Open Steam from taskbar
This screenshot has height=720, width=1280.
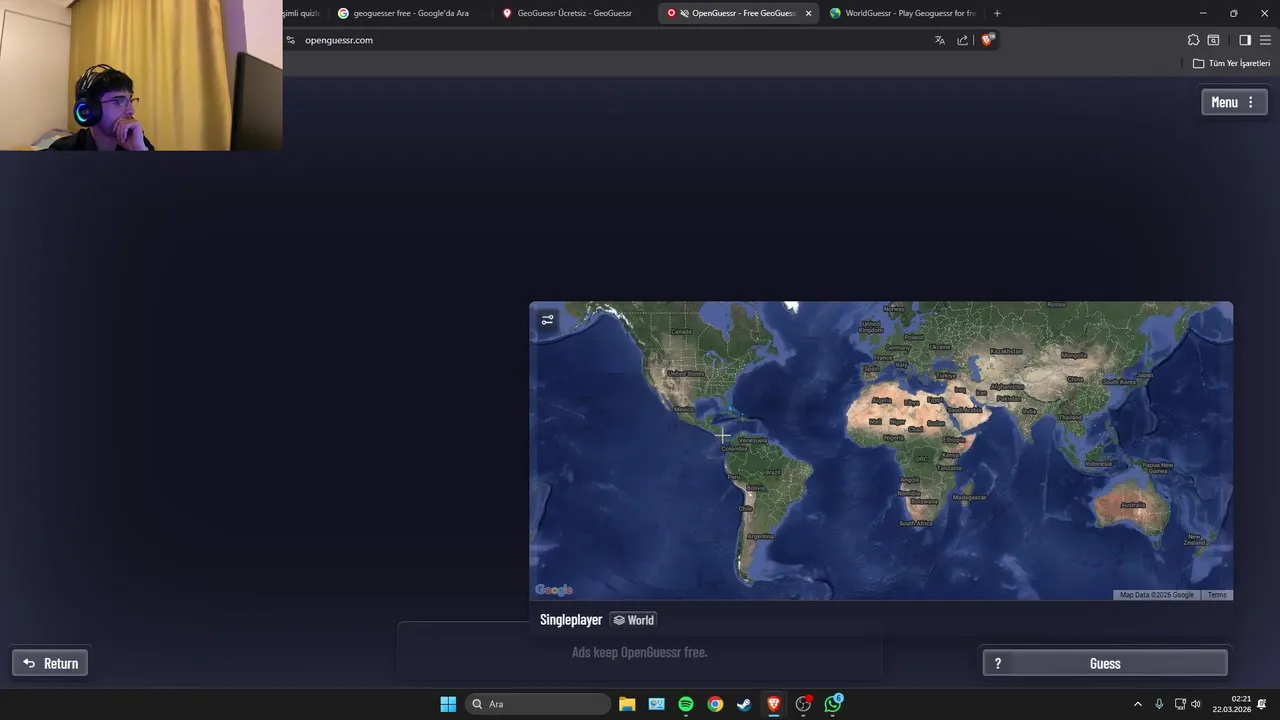pos(744,704)
